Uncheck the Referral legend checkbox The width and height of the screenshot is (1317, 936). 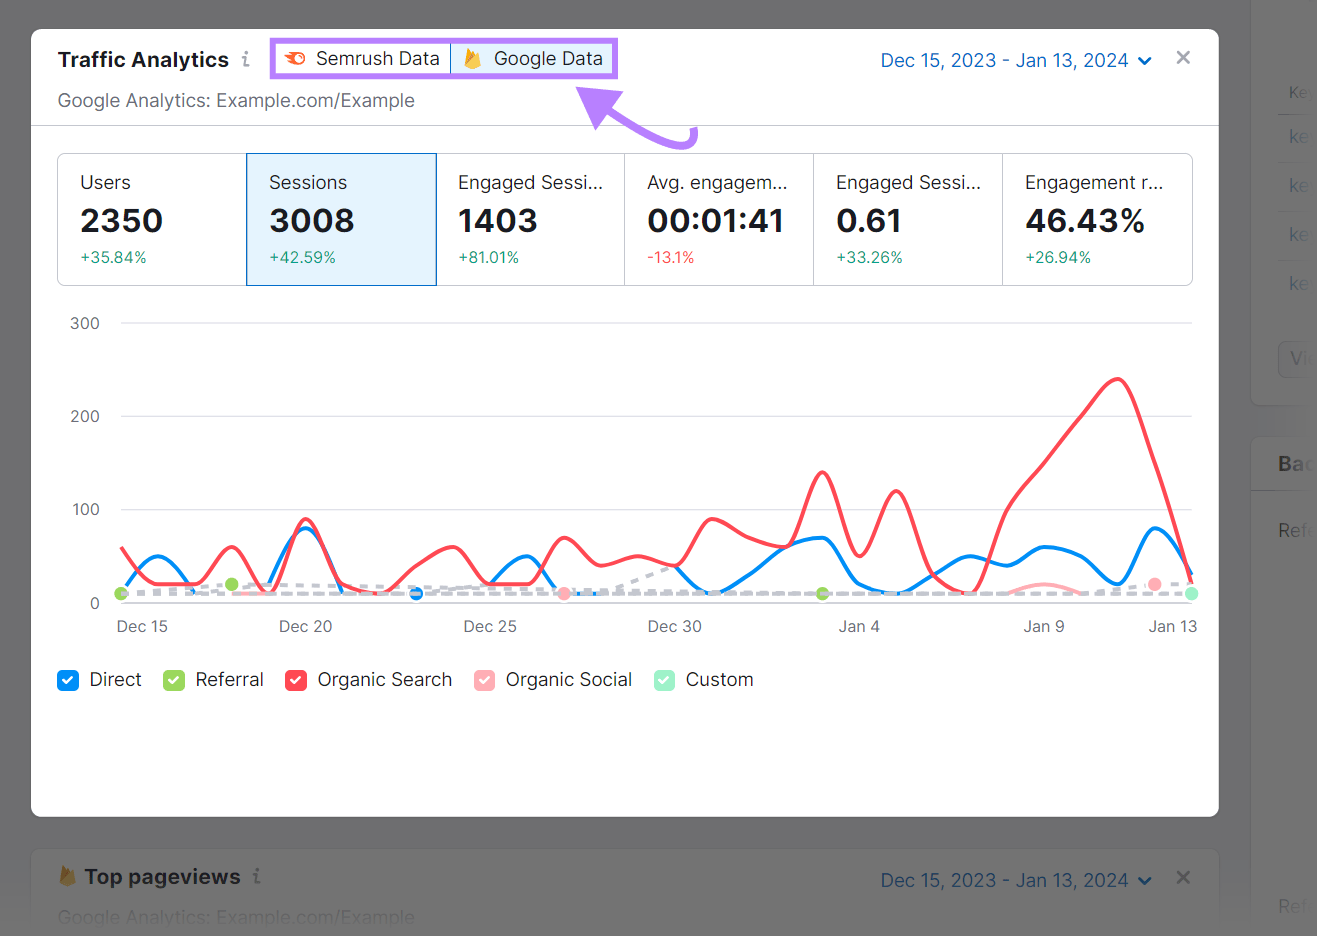[173, 680]
